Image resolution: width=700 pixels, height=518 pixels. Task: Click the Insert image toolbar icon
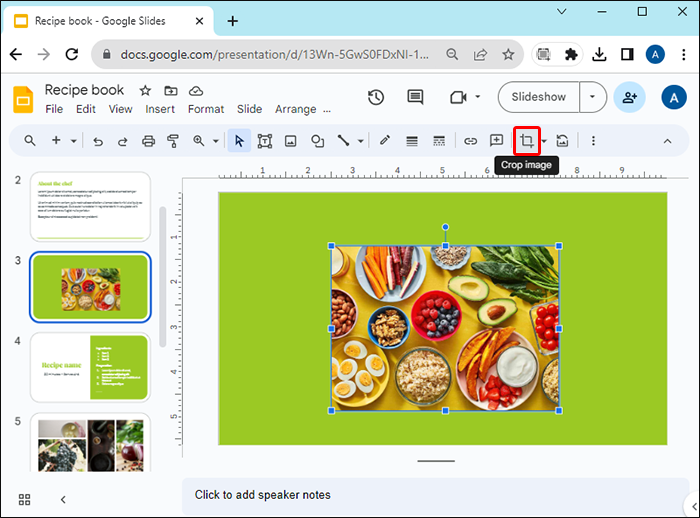[x=291, y=141]
